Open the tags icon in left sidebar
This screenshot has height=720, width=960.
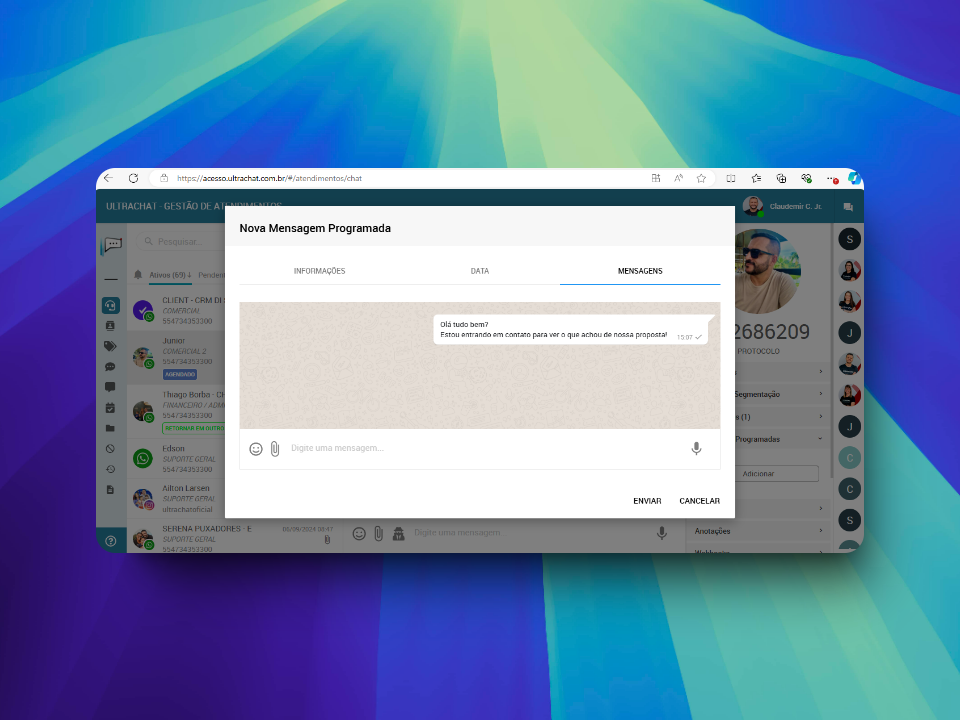pos(110,346)
